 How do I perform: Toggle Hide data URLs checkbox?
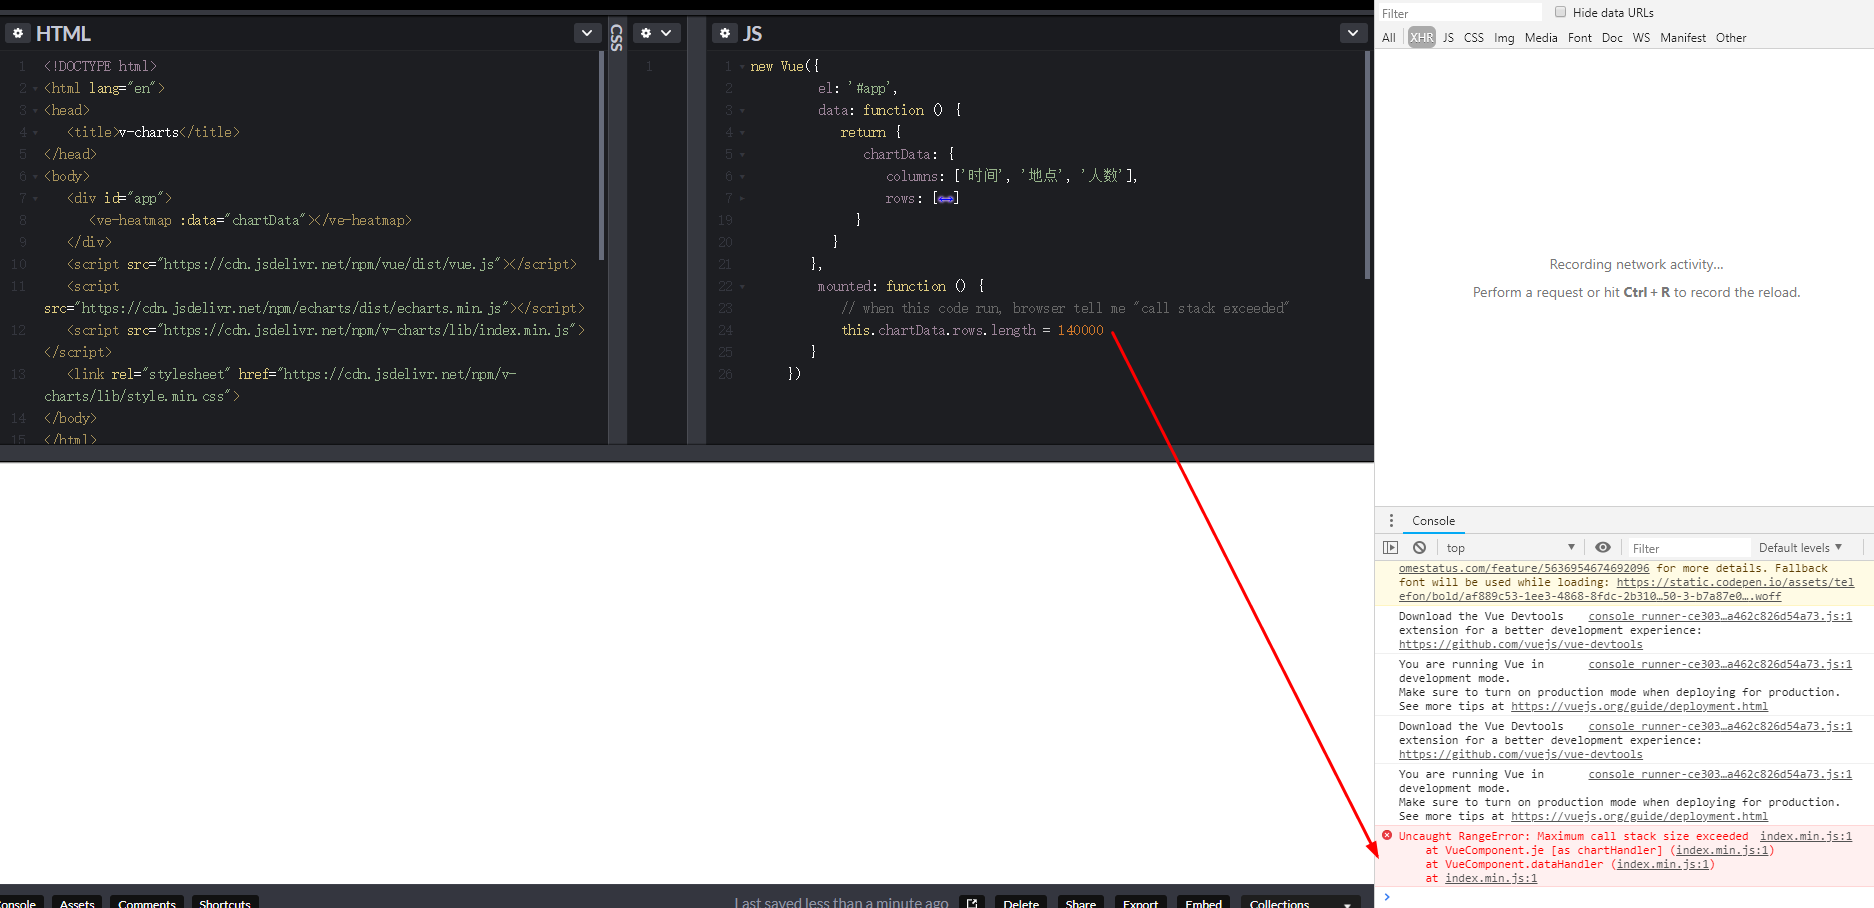tap(1560, 12)
